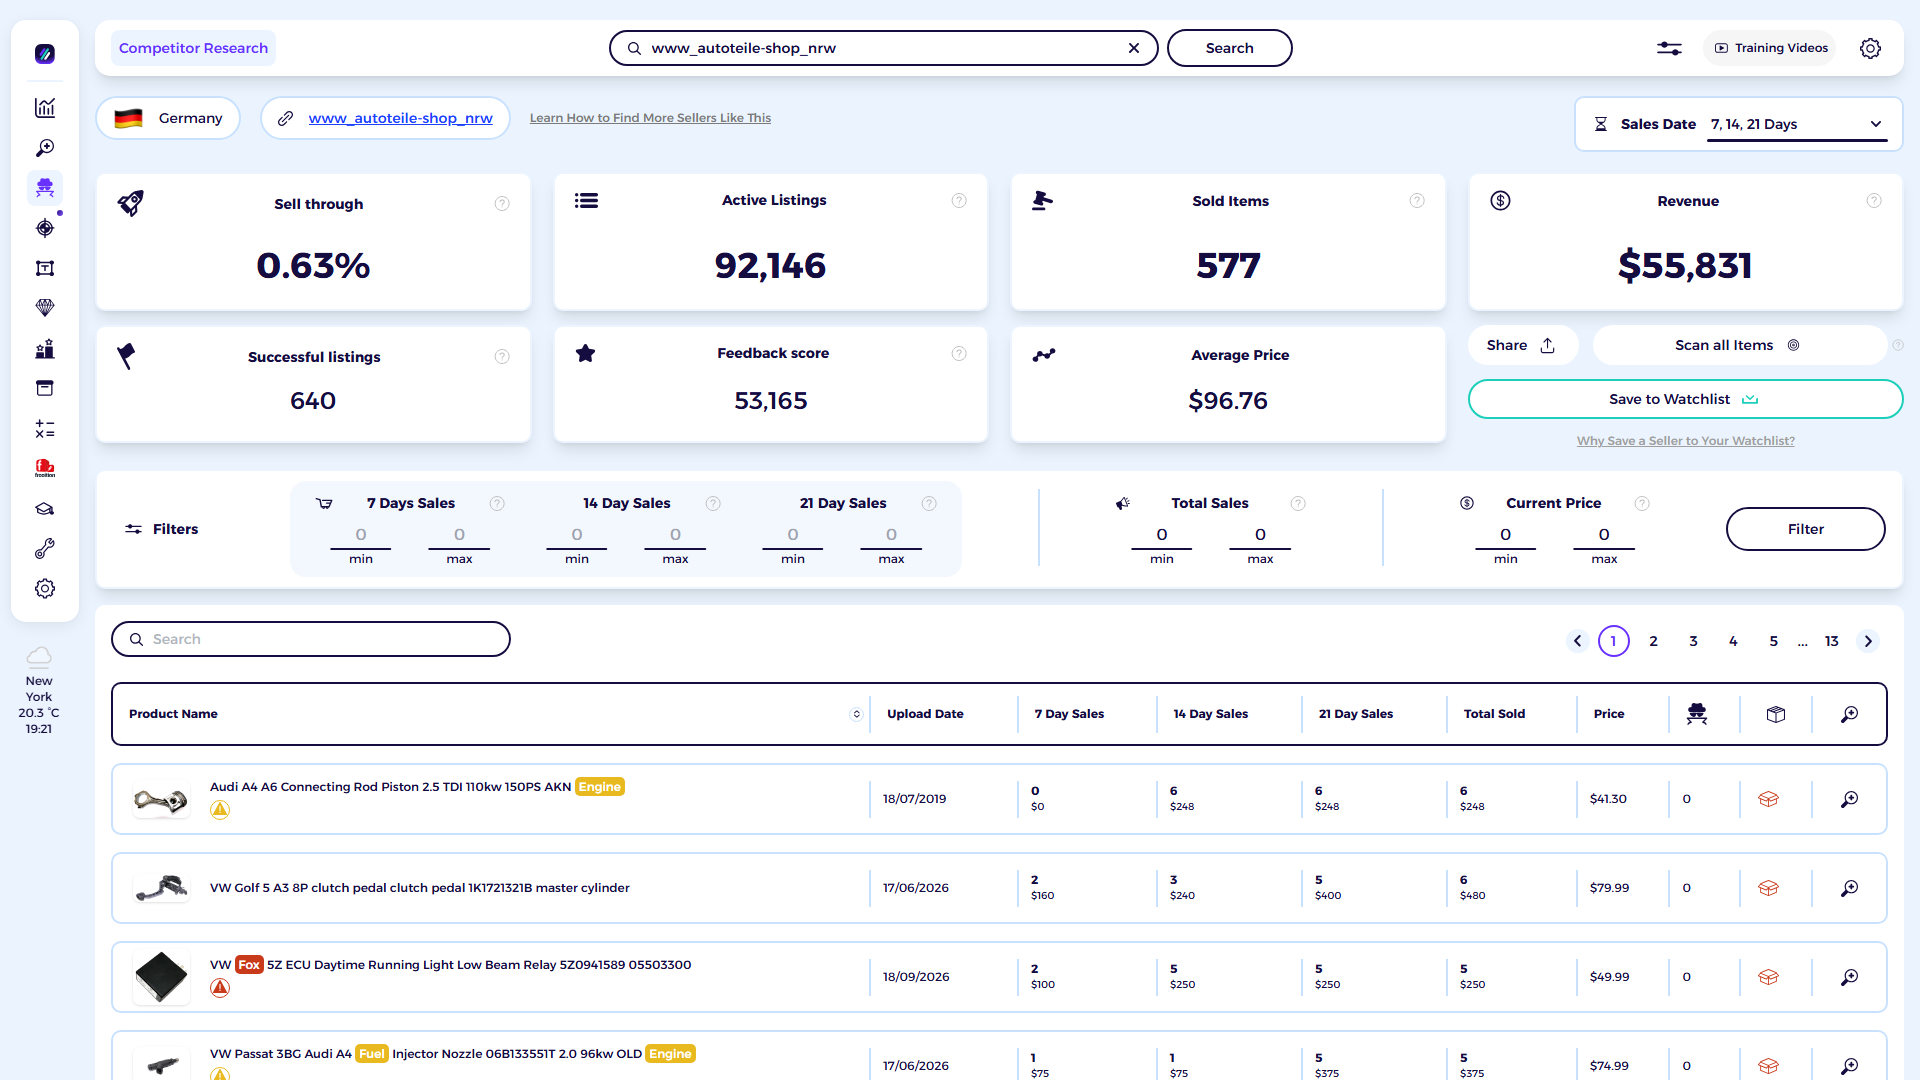Go to page 4

click(x=1734, y=641)
